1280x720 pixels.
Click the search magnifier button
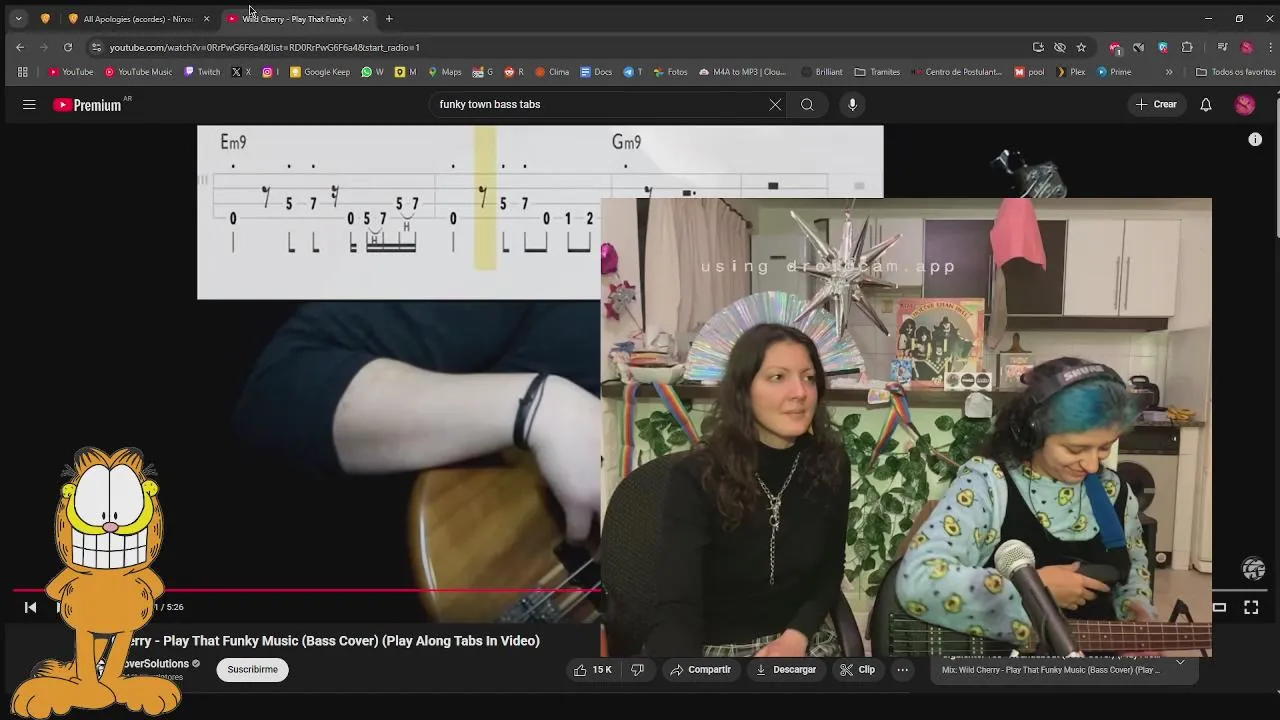(x=807, y=104)
